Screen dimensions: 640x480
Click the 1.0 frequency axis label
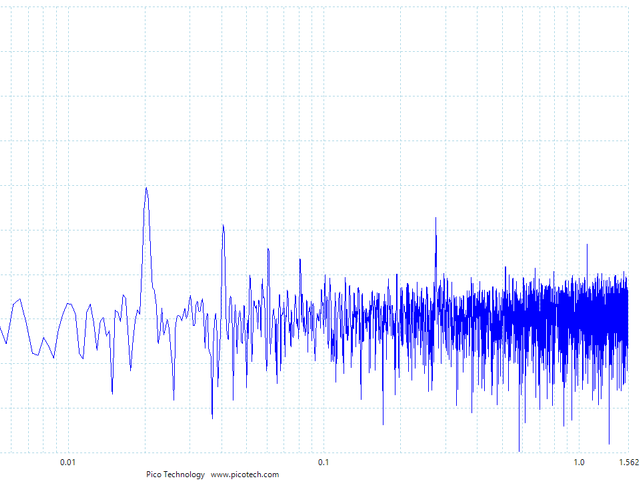[x=579, y=462]
